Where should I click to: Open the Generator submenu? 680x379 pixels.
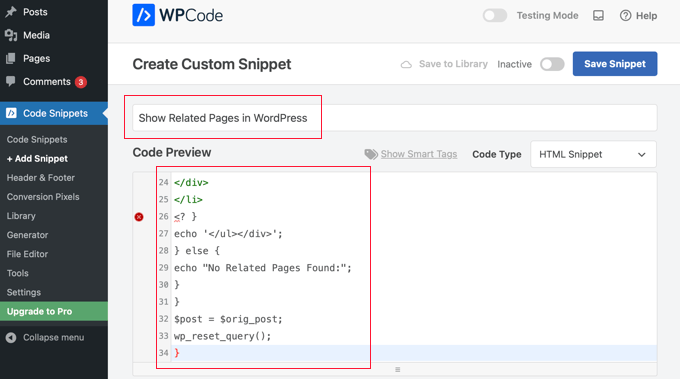pyautogui.click(x=27, y=235)
